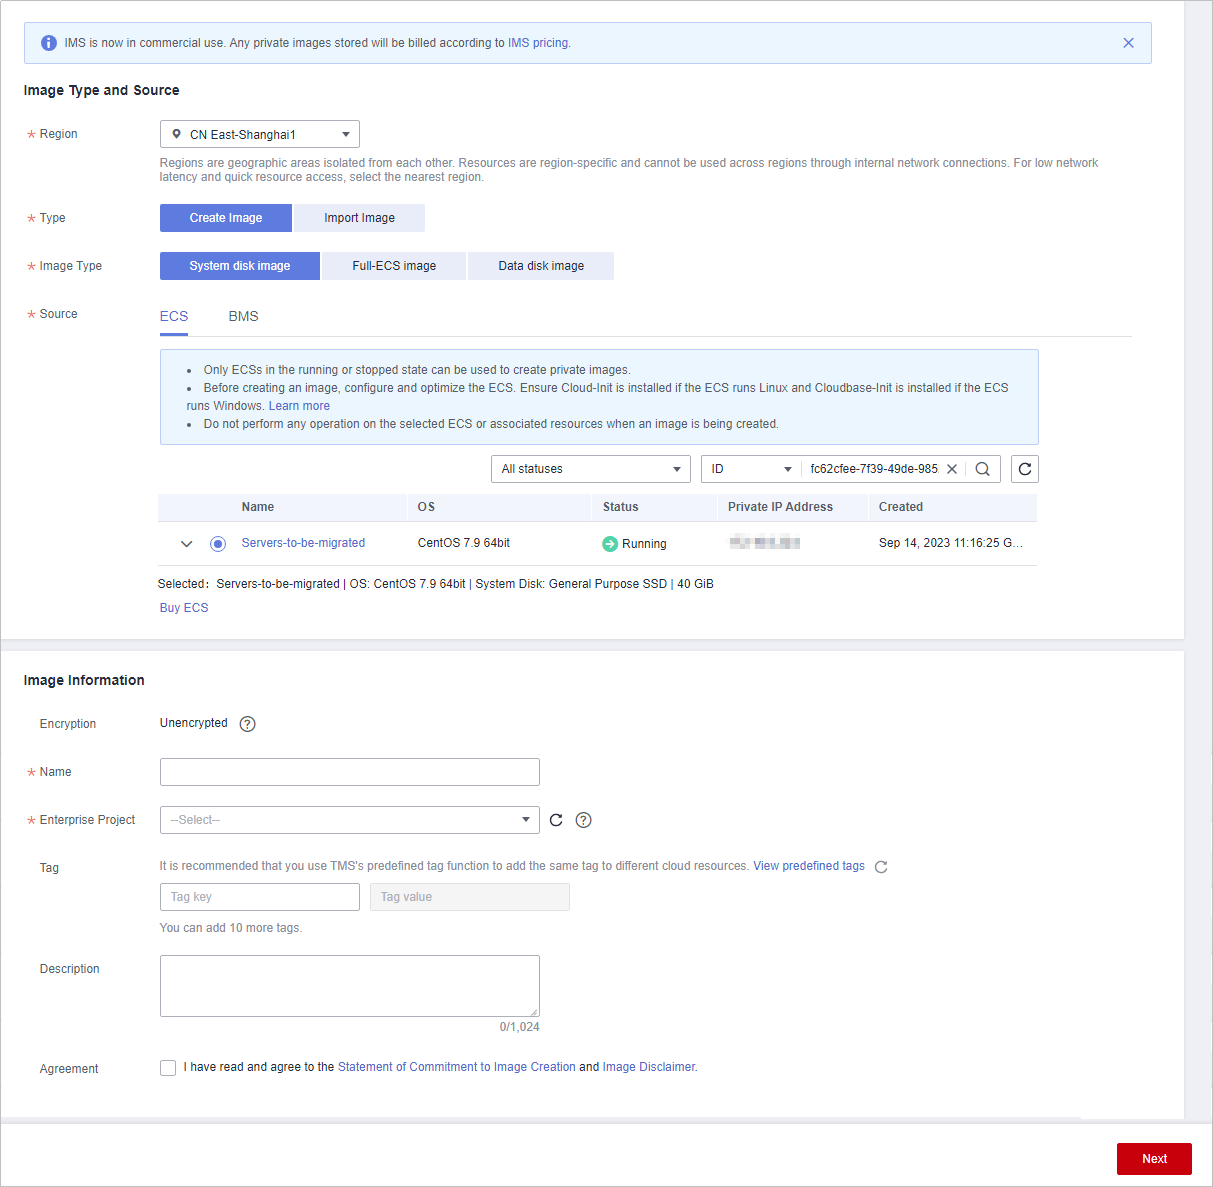1213x1187 pixels.
Task: Clear the ID search field text
Action: click(952, 469)
